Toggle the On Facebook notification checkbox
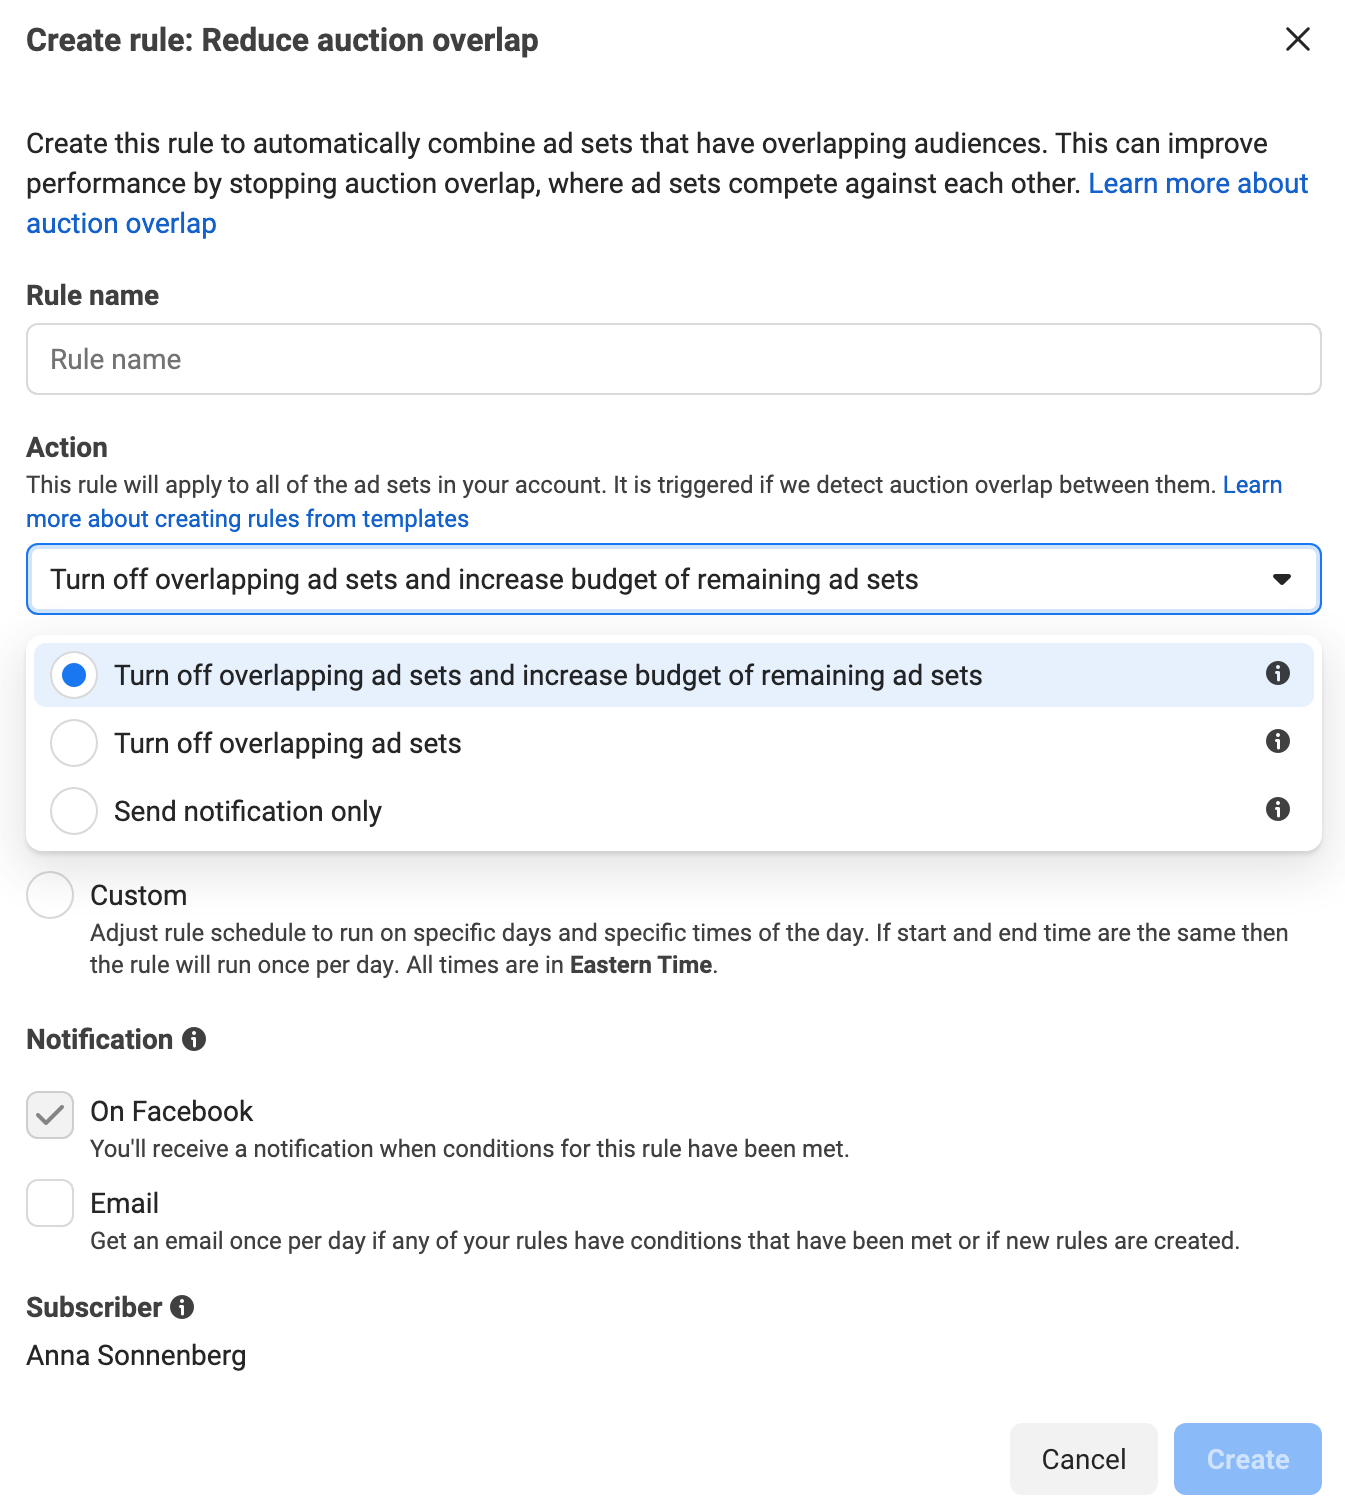The width and height of the screenshot is (1345, 1503). tap(50, 1115)
